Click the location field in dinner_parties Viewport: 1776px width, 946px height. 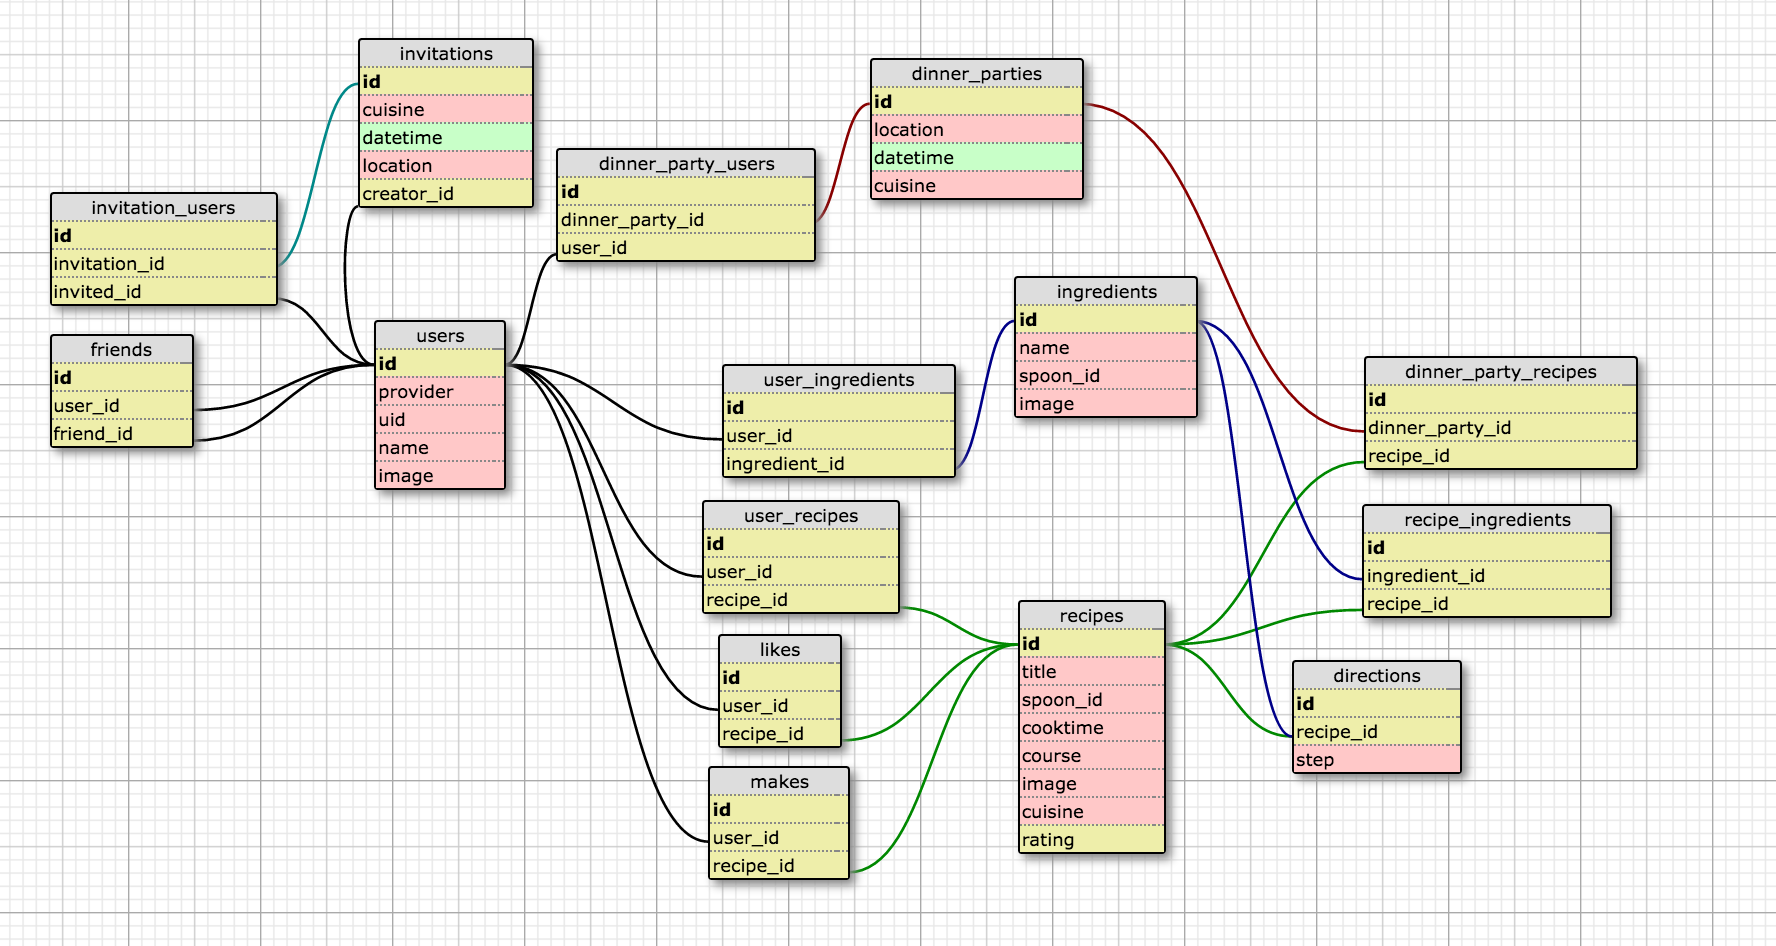tap(977, 130)
